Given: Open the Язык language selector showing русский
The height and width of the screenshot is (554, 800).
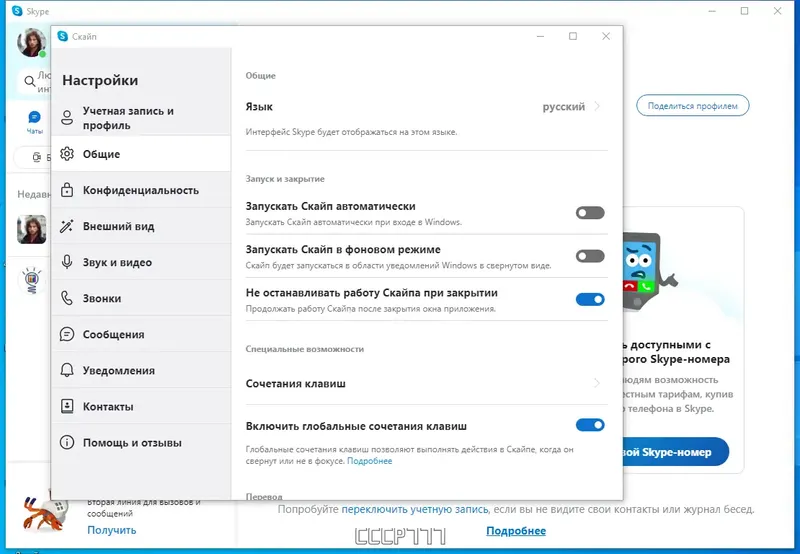Looking at the screenshot, I should pyautogui.click(x=427, y=107).
